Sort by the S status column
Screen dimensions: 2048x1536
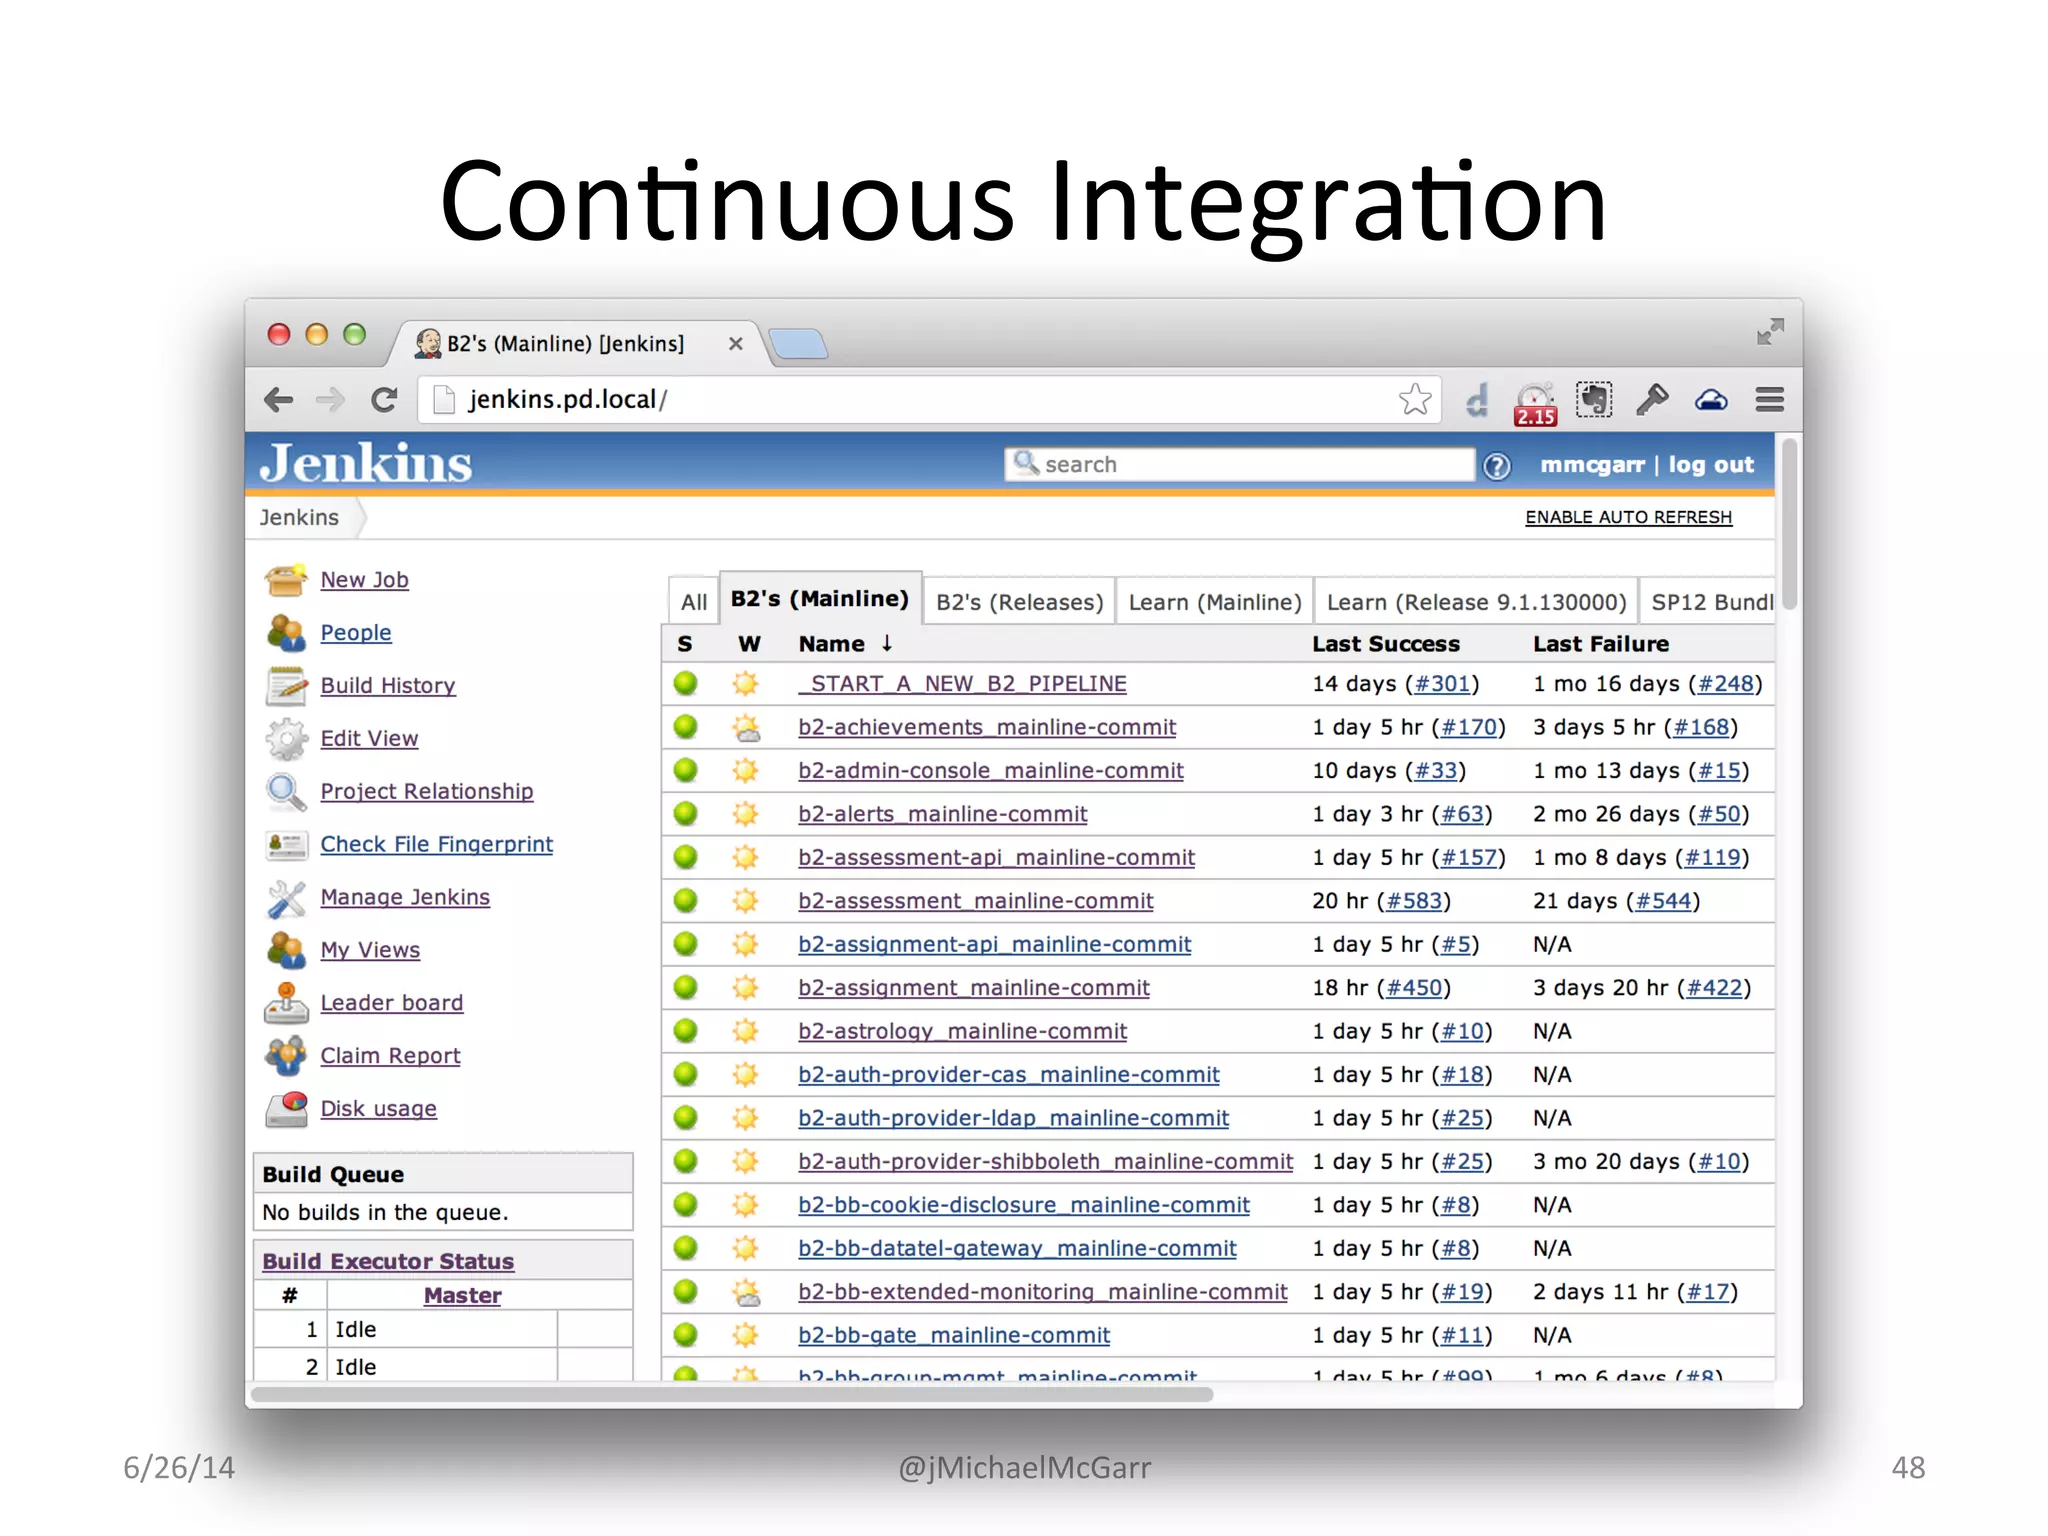point(685,644)
